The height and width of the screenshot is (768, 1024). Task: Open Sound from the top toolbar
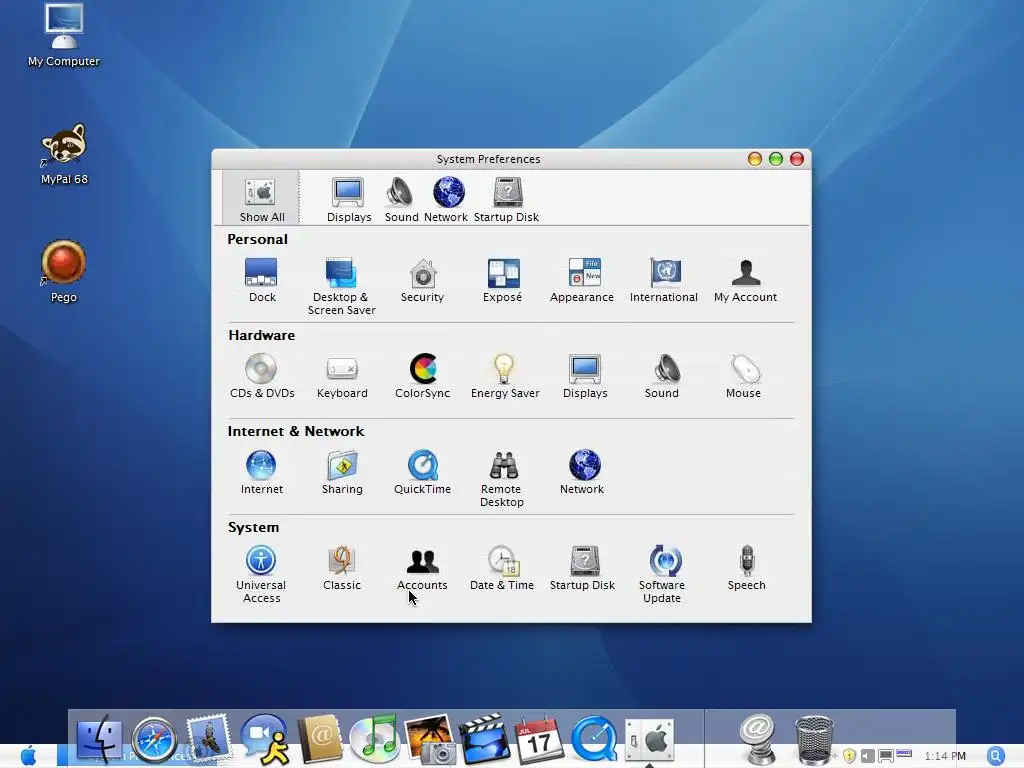coord(401,200)
